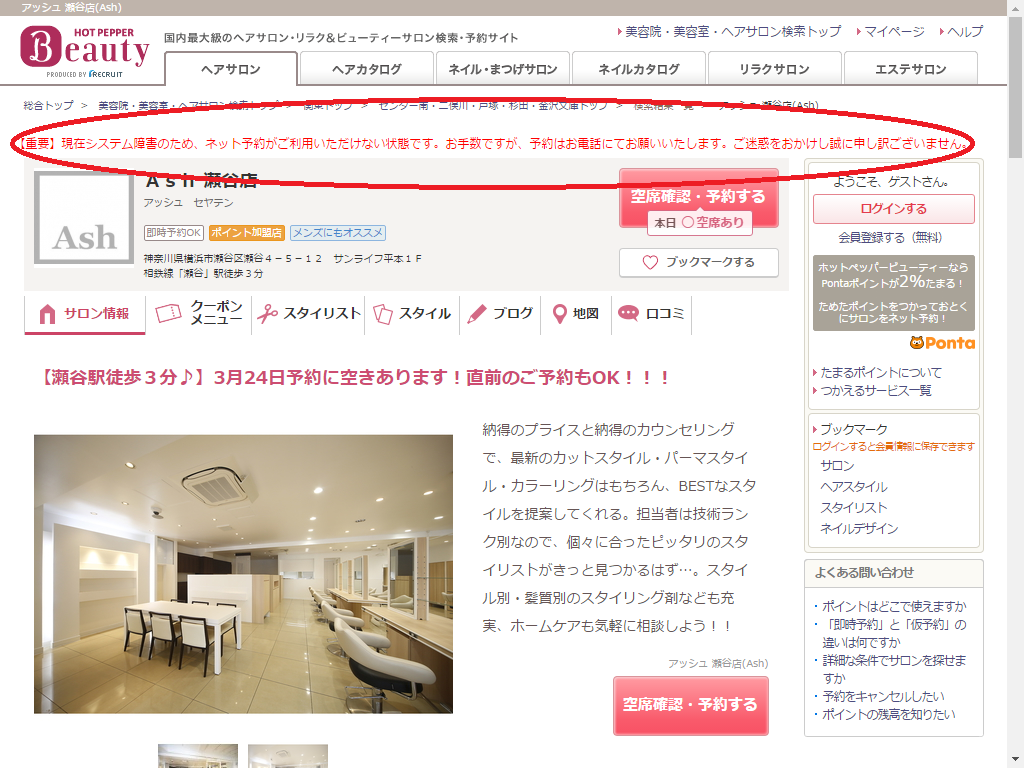Click the 即時予約OK tag
This screenshot has width=1024, height=768.
[x=174, y=233]
